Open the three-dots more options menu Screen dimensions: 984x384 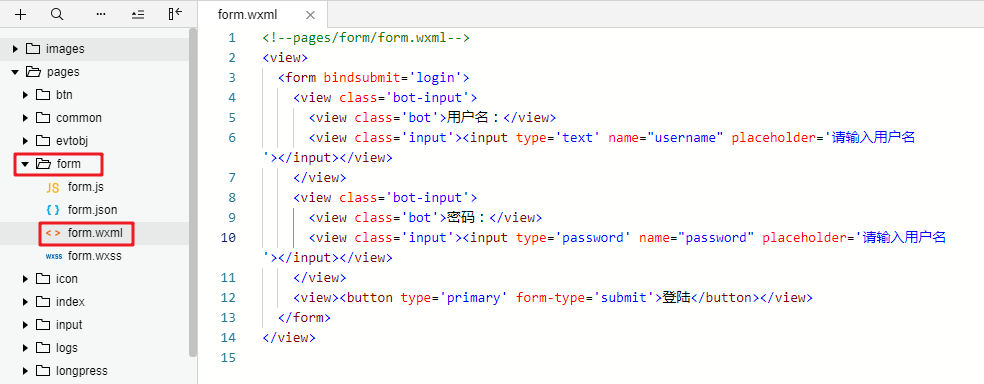100,14
